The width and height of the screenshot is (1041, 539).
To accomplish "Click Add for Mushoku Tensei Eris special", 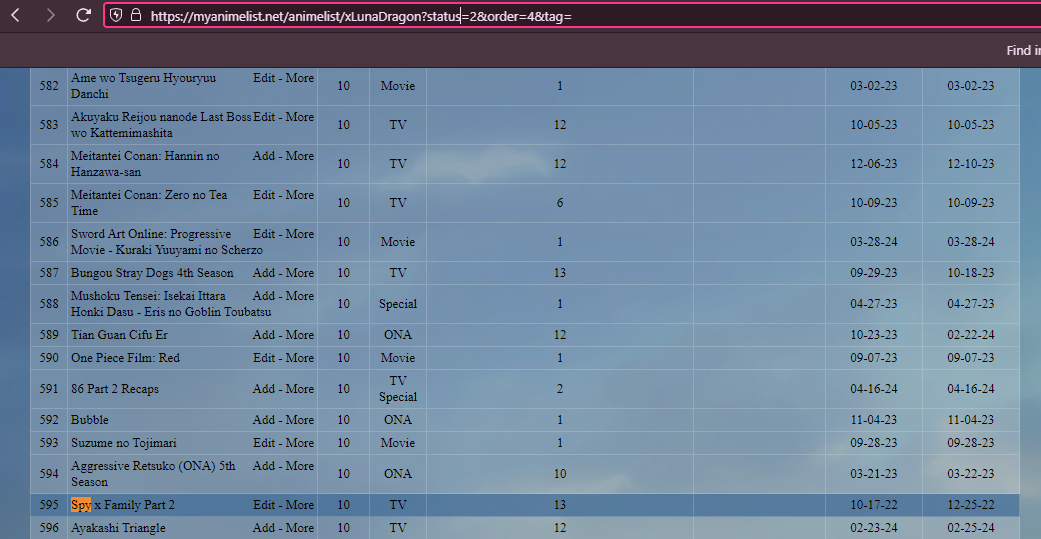I will tap(264, 296).
